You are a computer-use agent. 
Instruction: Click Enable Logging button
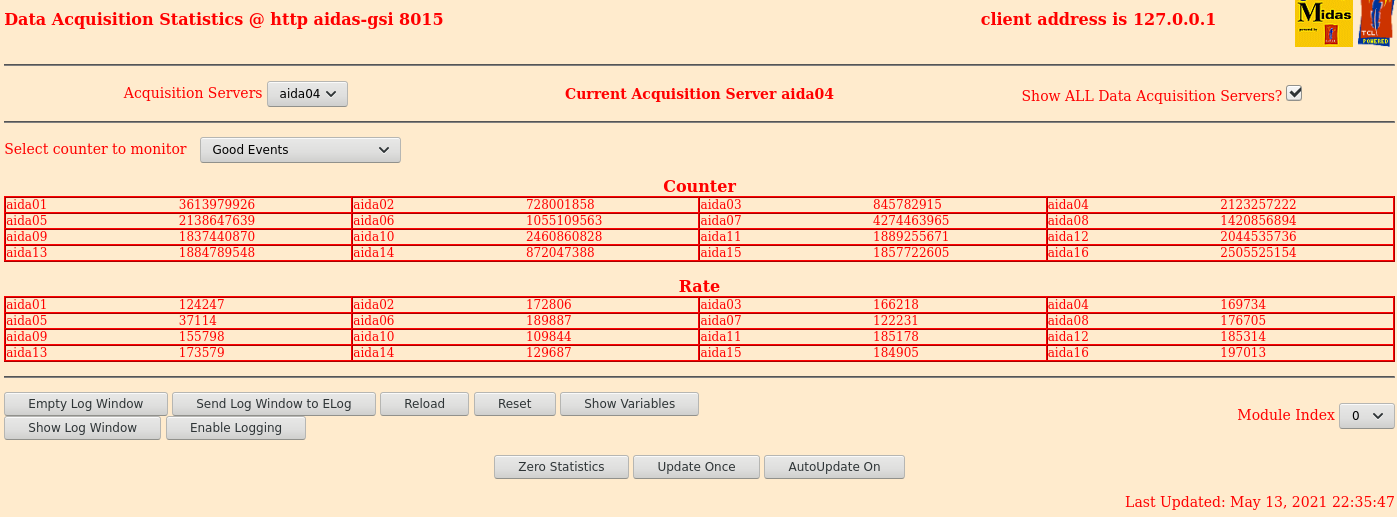(236, 428)
